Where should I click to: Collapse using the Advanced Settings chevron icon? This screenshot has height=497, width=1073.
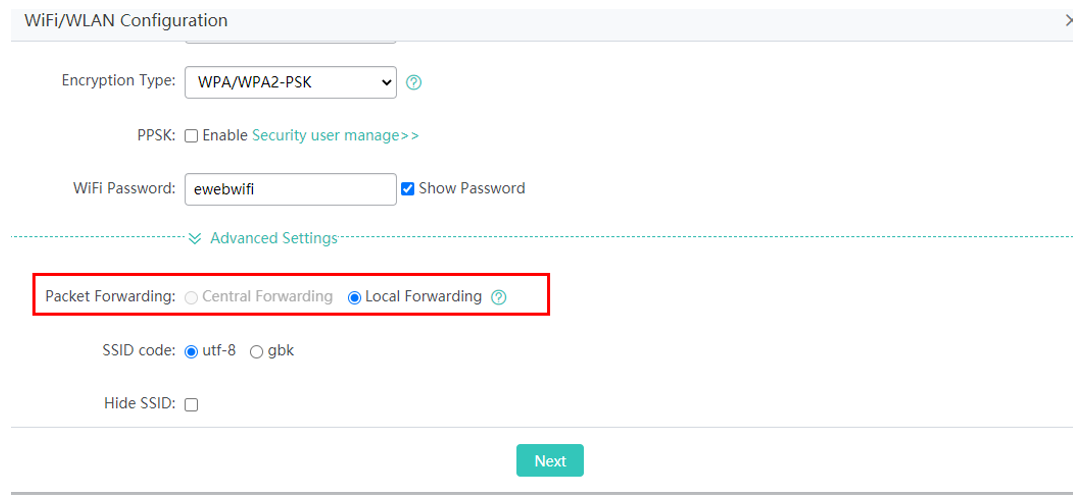pyautogui.click(x=195, y=238)
